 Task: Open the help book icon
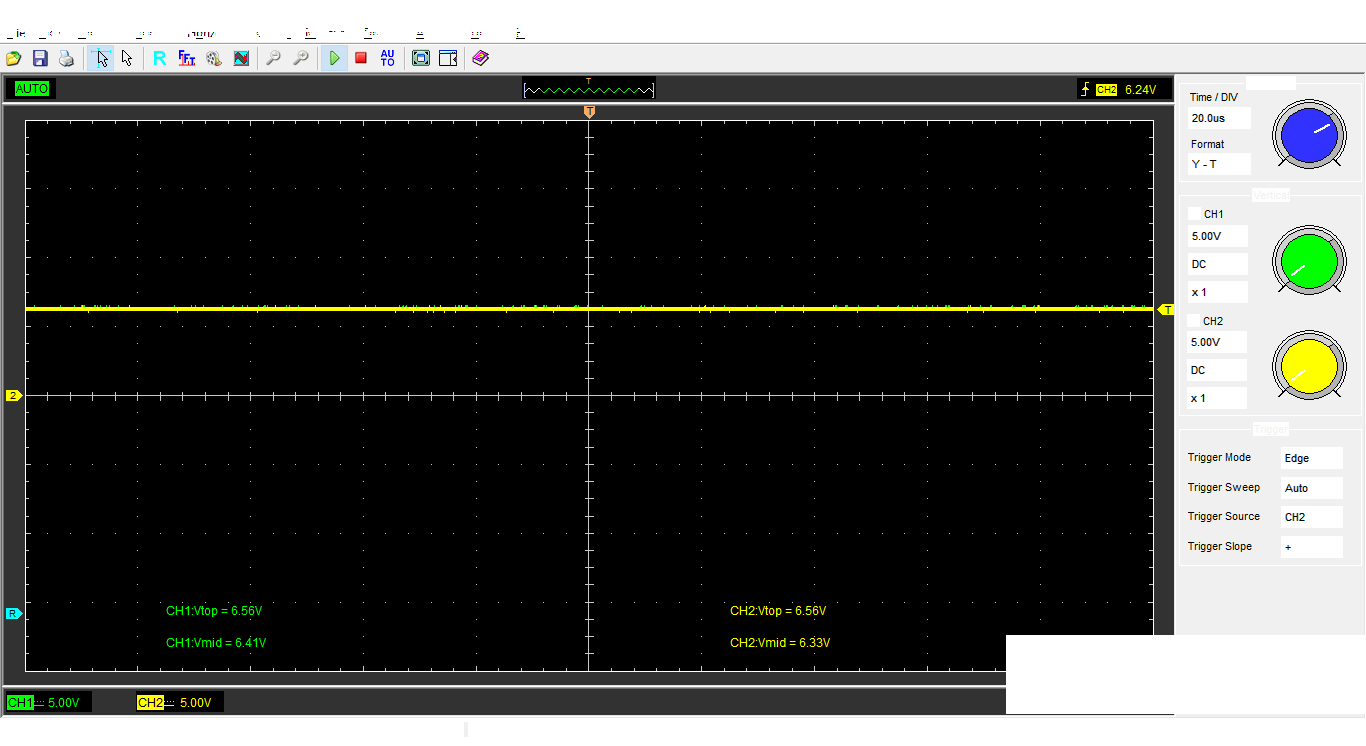point(480,59)
